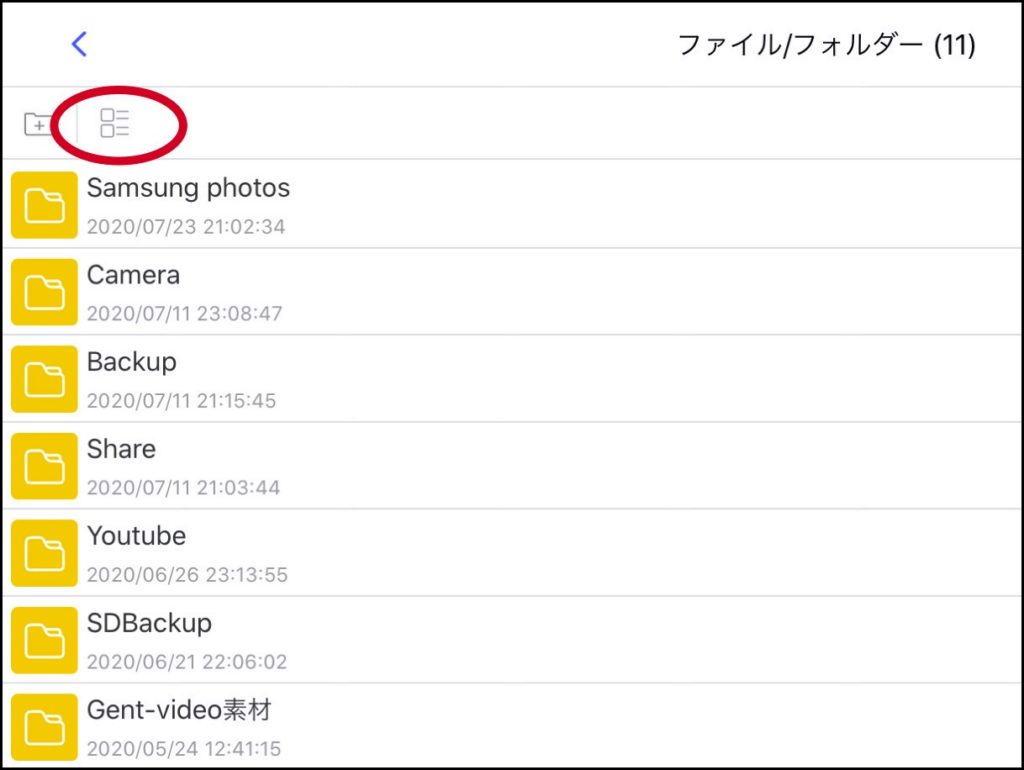
Task: Create a new folder with the plus icon
Action: pos(38,124)
